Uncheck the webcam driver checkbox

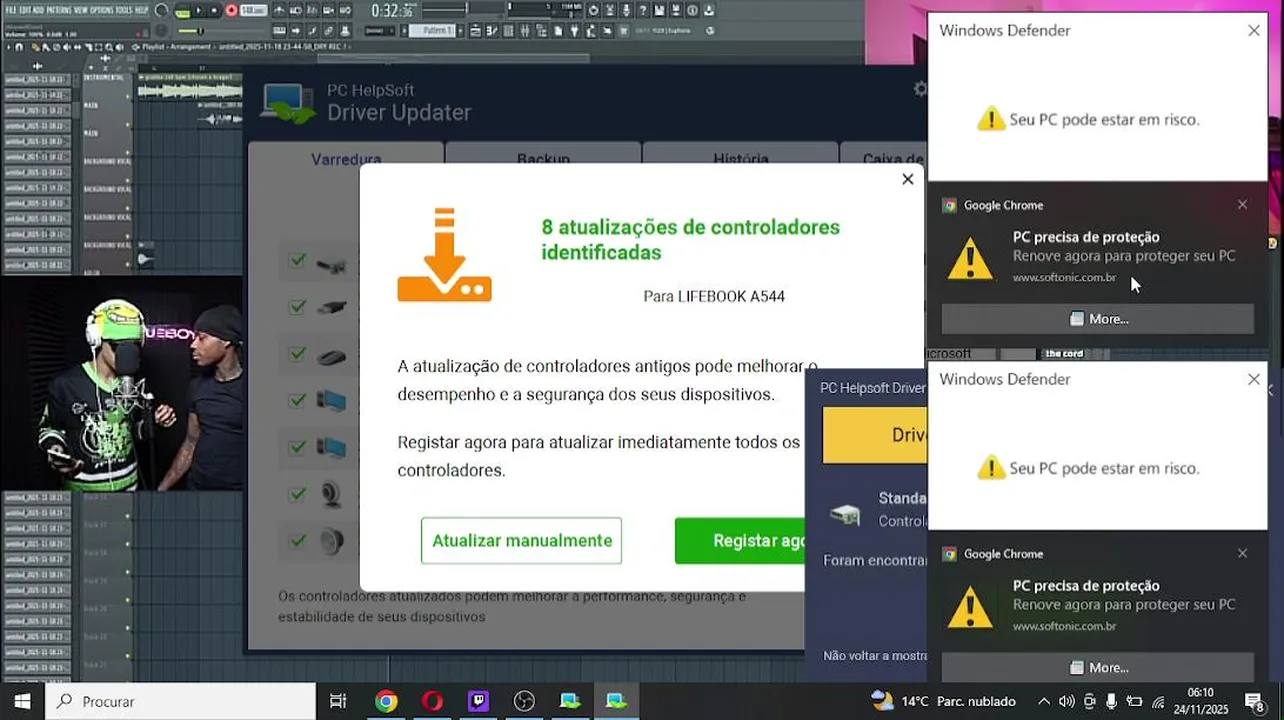coord(297,494)
